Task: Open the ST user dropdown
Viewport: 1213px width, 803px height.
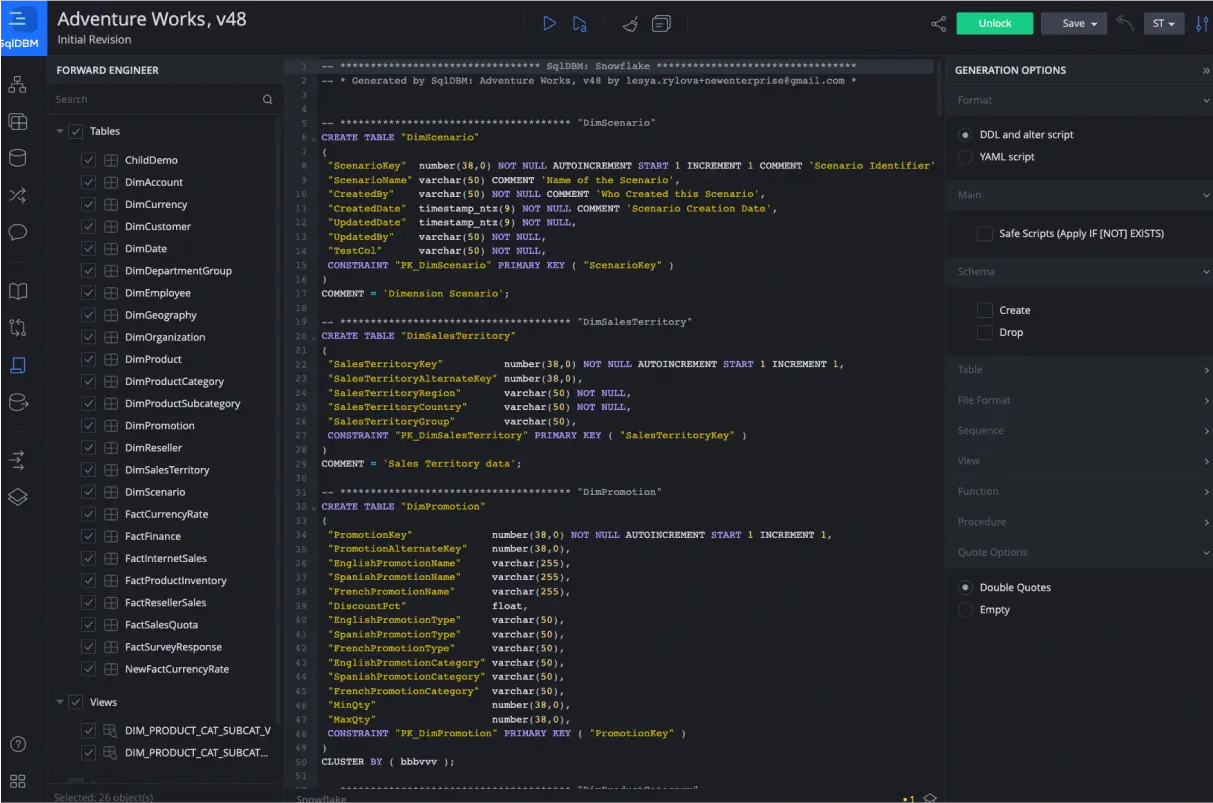Action: (x=1163, y=23)
